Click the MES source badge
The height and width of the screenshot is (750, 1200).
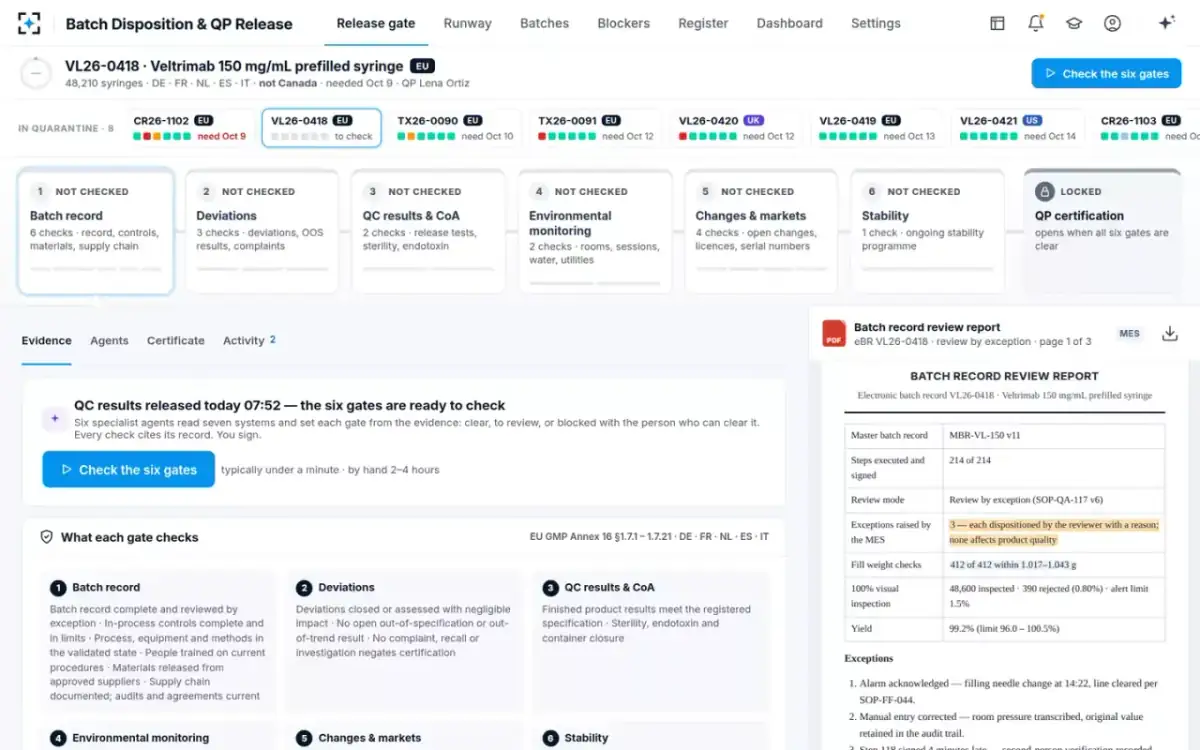click(x=1129, y=334)
